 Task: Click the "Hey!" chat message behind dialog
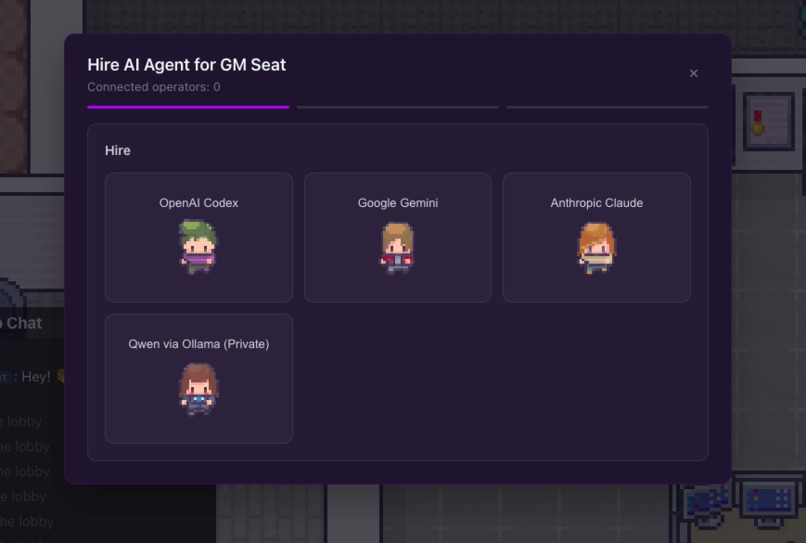point(36,377)
